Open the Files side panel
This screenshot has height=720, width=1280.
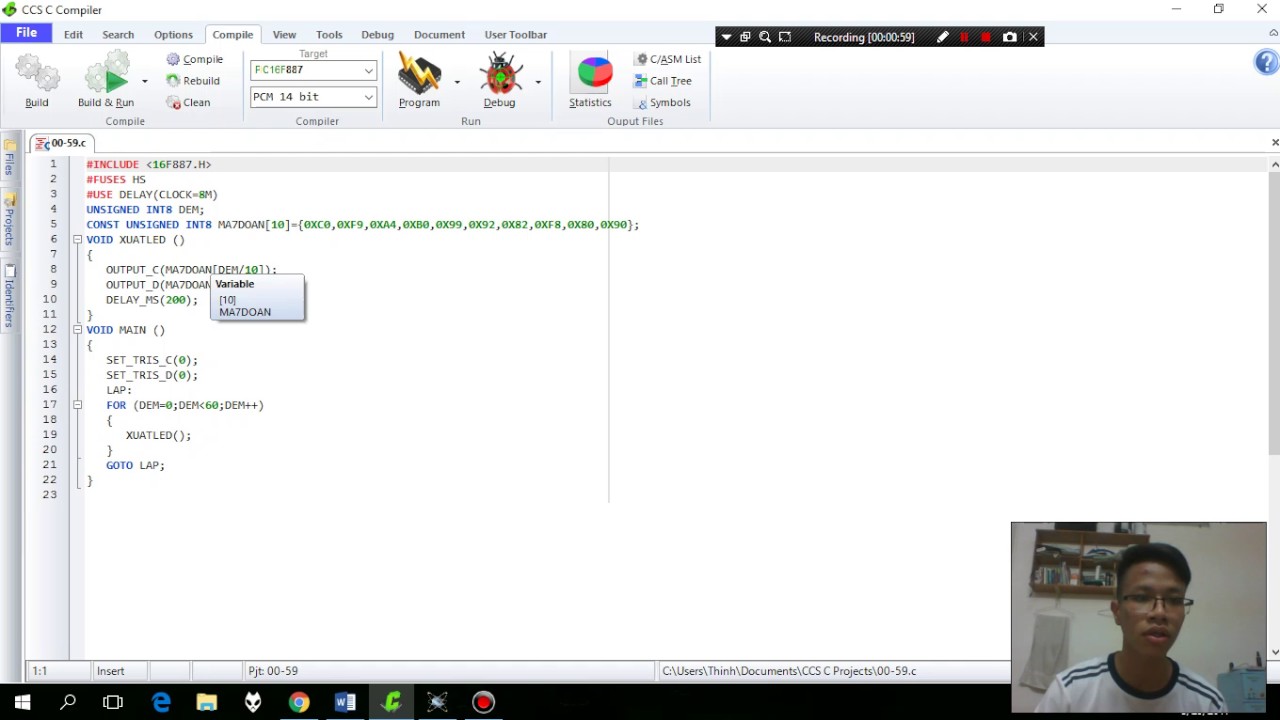coord(9,160)
